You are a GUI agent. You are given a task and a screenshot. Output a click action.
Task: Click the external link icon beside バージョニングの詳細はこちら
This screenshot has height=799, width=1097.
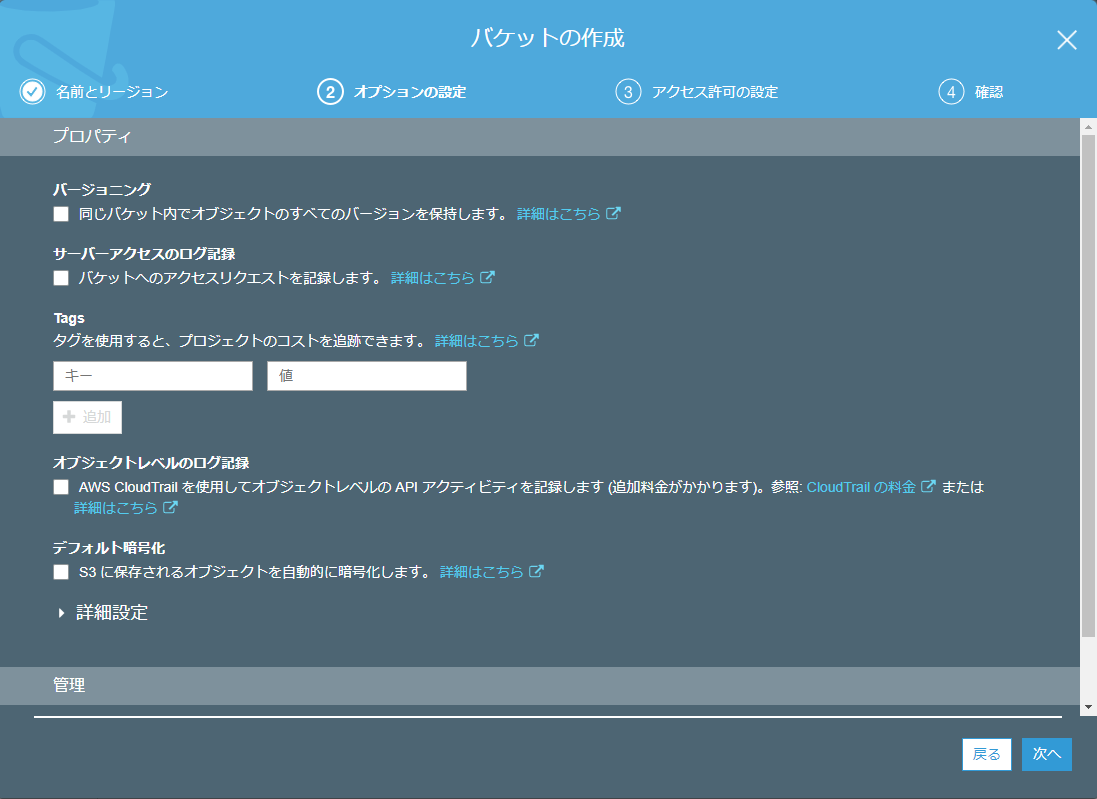click(x=614, y=213)
